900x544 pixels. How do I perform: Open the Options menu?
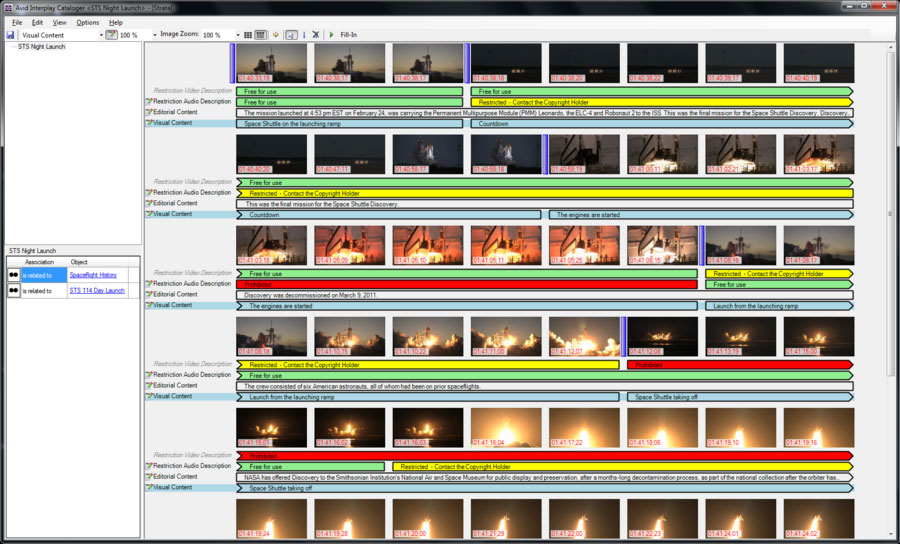click(x=87, y=22)
